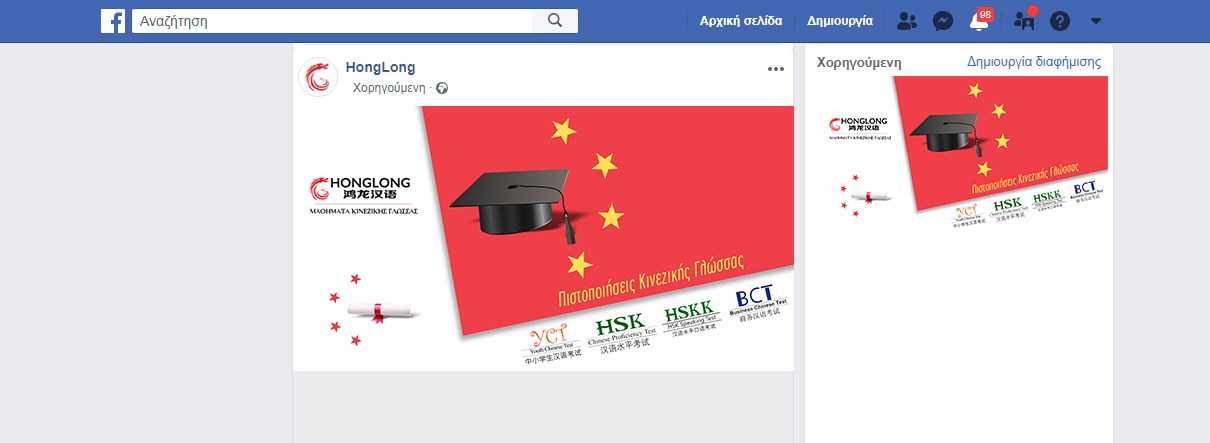Viewport: 1210px width, 443px height.
Task: Open the Δημιουργία menu item
Action: tap(840, 20)
